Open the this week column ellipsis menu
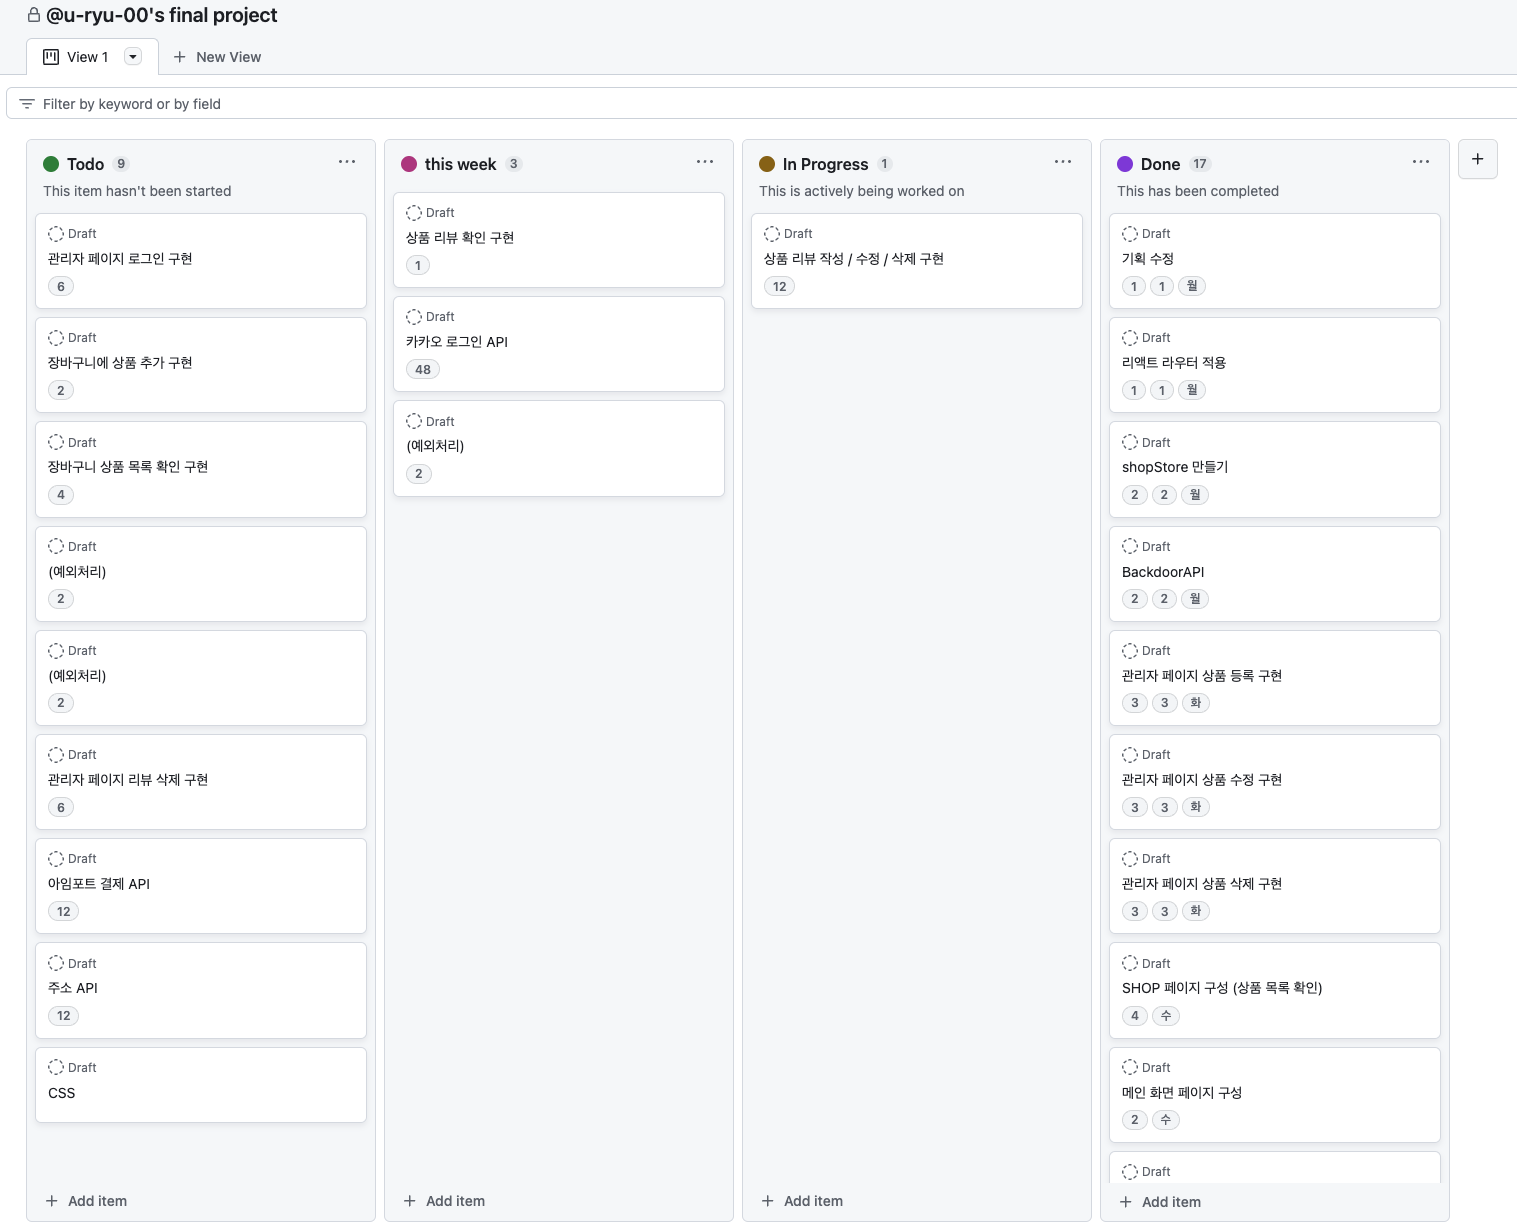 pyautogui.click(x=705, y=162)
